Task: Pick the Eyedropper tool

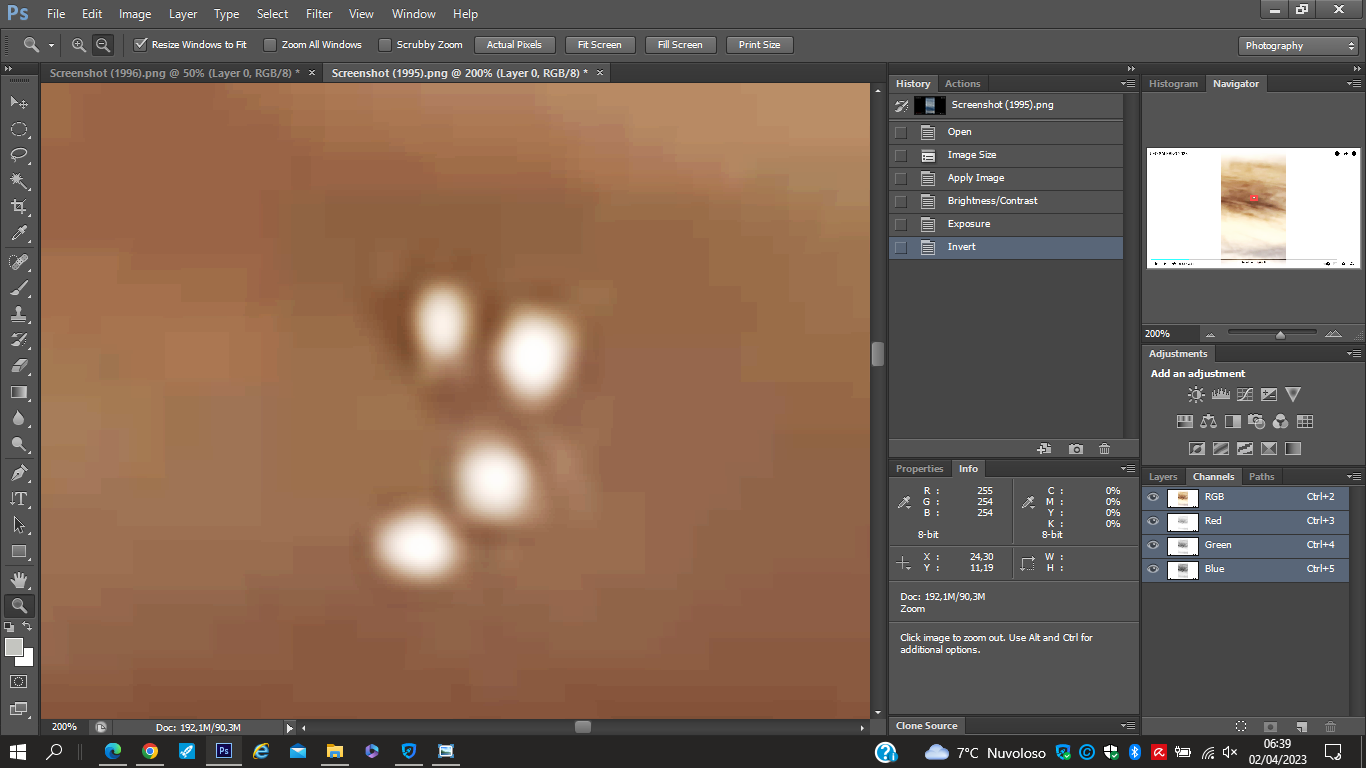Action: pos(19,233)
